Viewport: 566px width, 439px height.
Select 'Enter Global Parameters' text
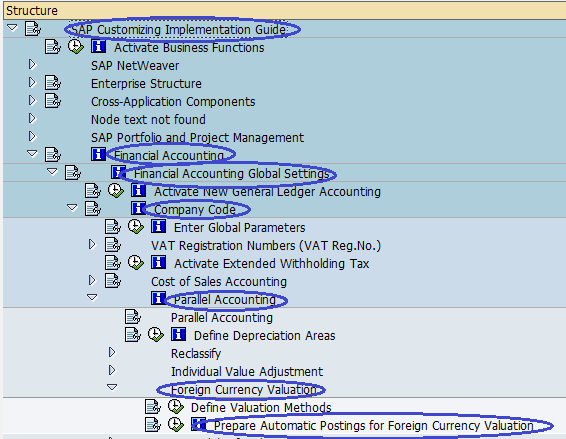coord(240,228)
